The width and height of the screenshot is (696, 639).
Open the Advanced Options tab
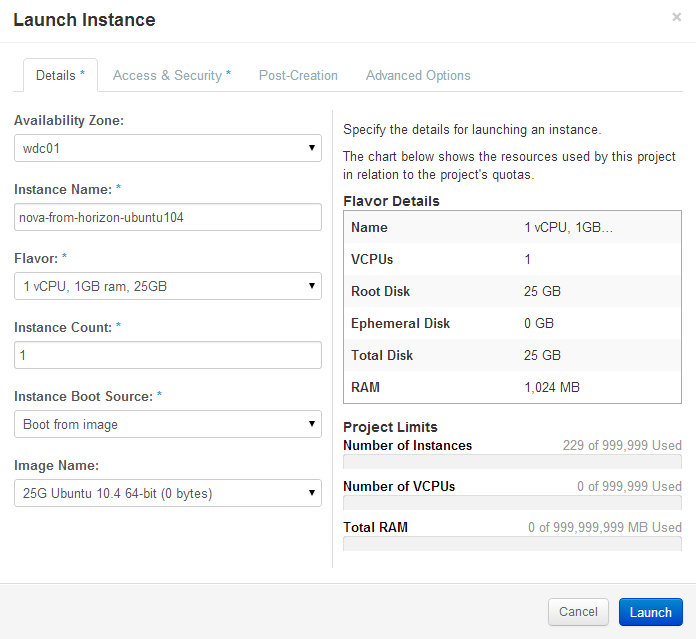[x=418, y=75]
